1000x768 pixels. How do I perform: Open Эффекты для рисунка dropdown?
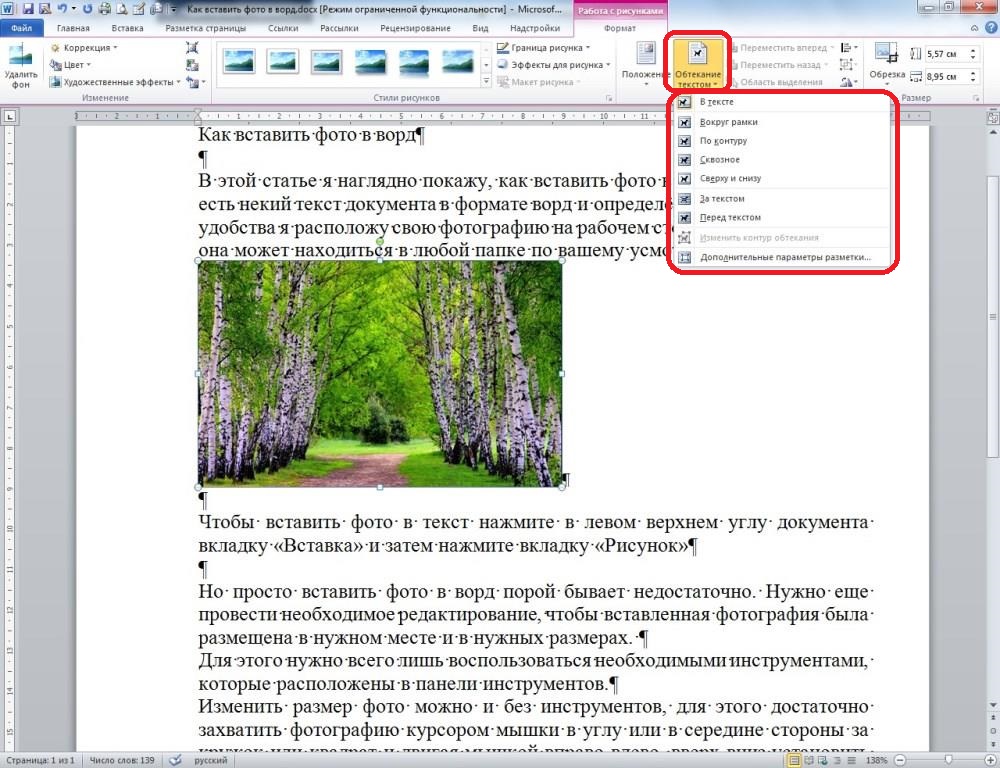click(554, 64)
